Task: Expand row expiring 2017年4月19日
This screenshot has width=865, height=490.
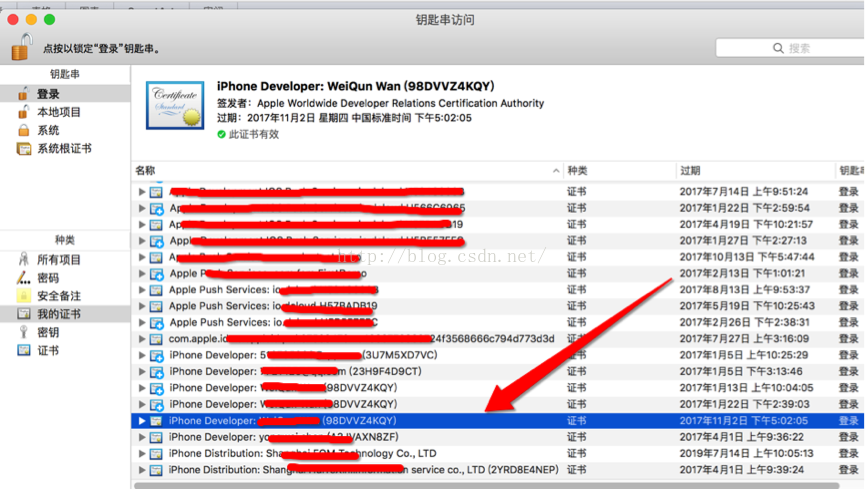Action: pos(142,225)
